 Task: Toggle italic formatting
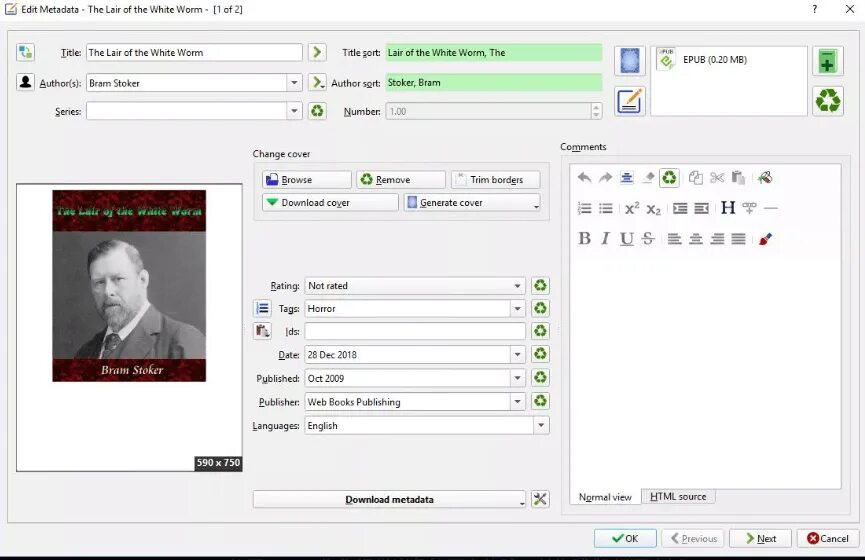[x=606, y=238]
